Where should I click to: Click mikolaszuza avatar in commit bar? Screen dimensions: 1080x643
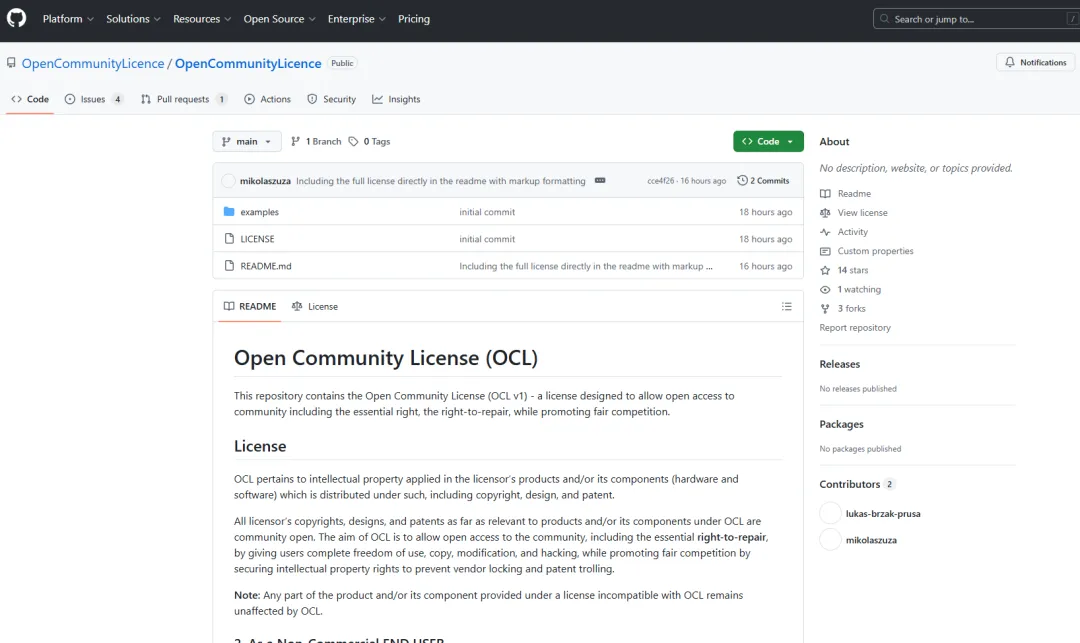click(x=229, y=181)
